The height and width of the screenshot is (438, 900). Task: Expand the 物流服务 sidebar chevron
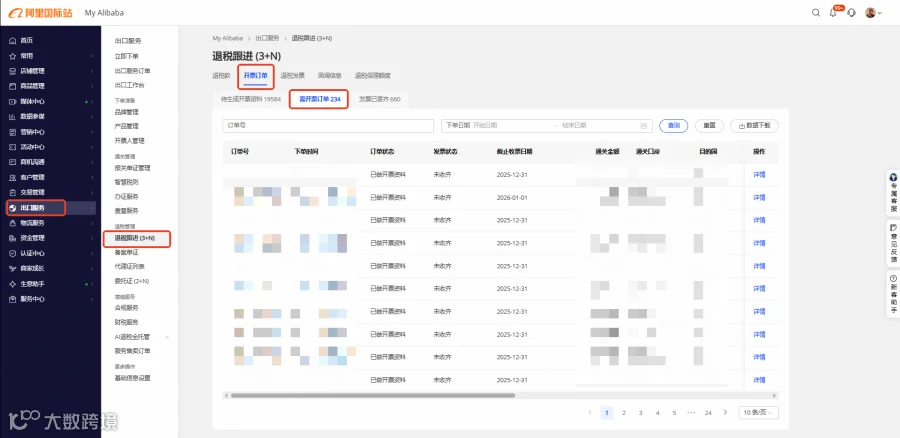(92, 223)
